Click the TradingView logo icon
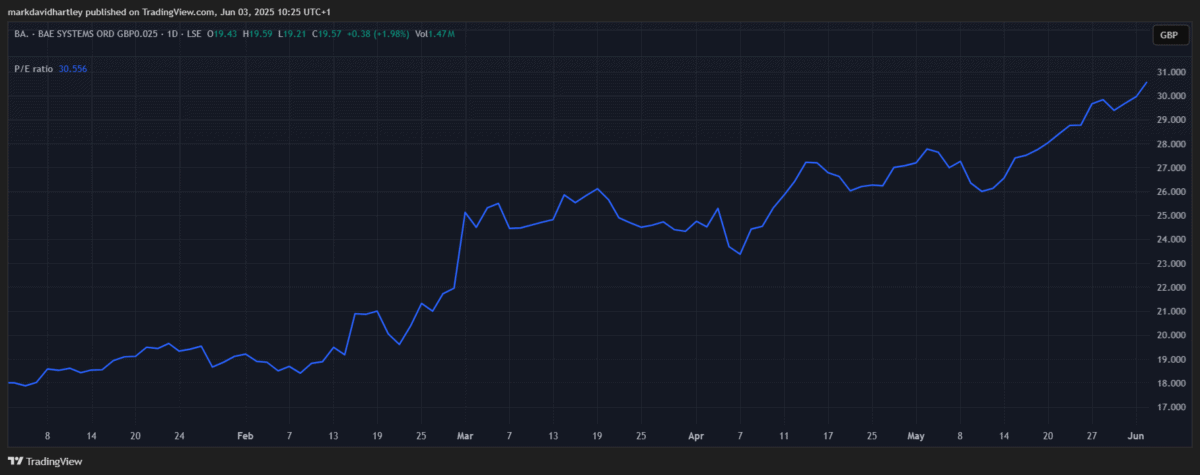The image size is (1200, 475). click(16, 461)
